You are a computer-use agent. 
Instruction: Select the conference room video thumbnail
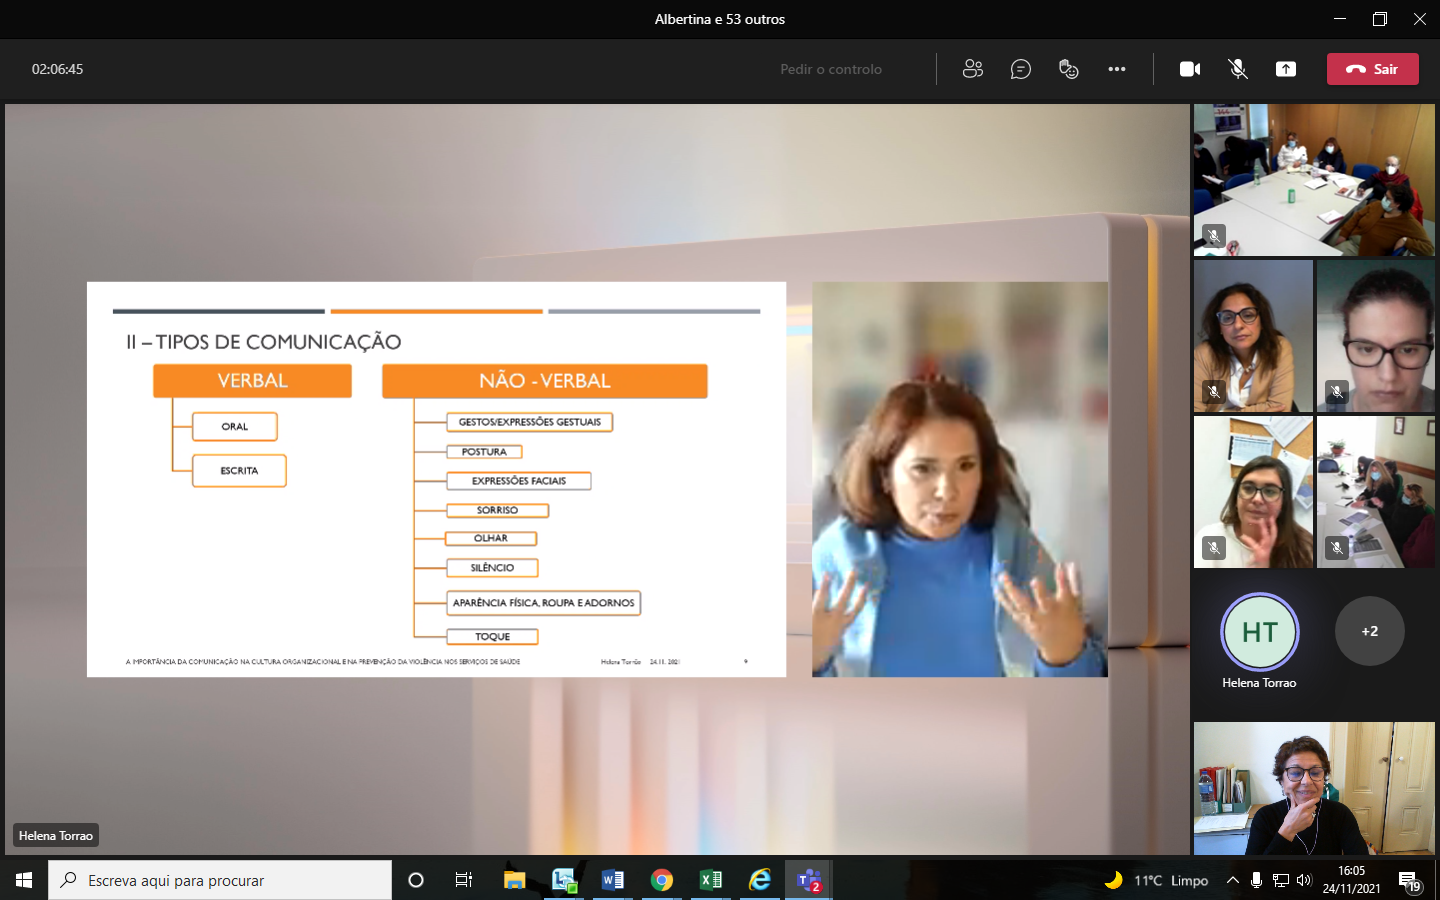(x=1314, y=180)
